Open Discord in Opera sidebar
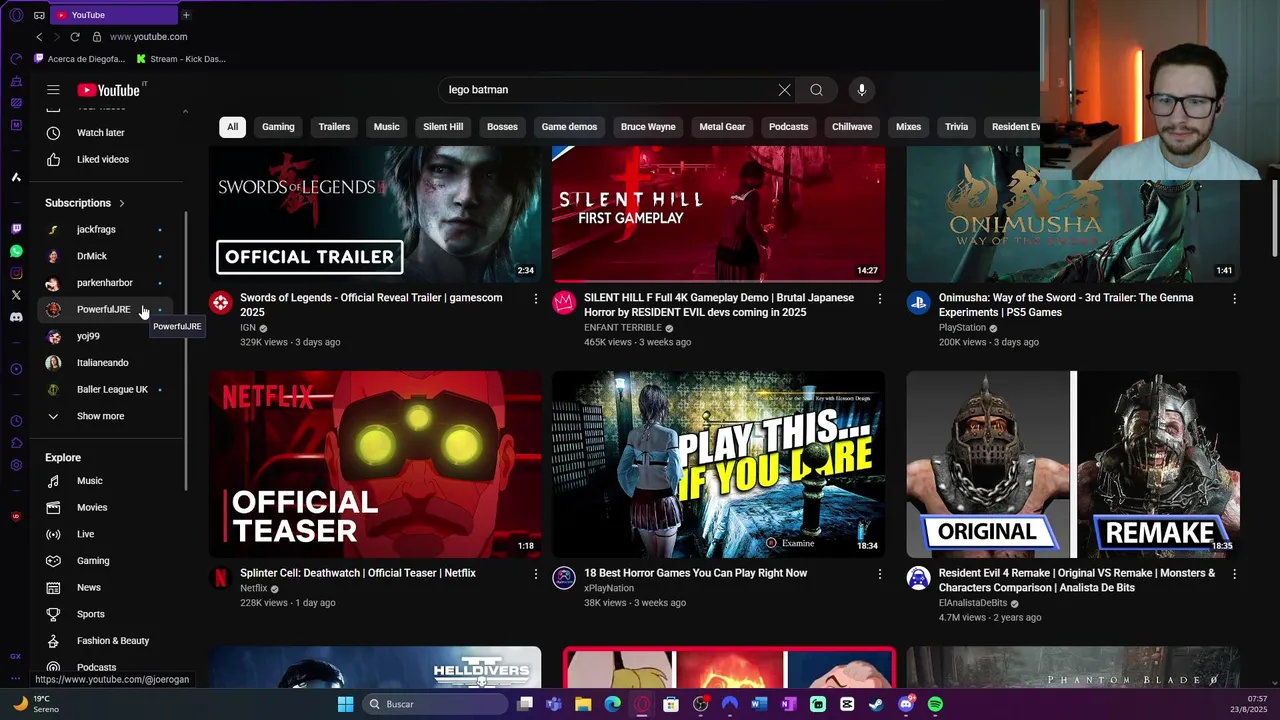This screenshot has height=720, width=1280. tap(16, 317)
